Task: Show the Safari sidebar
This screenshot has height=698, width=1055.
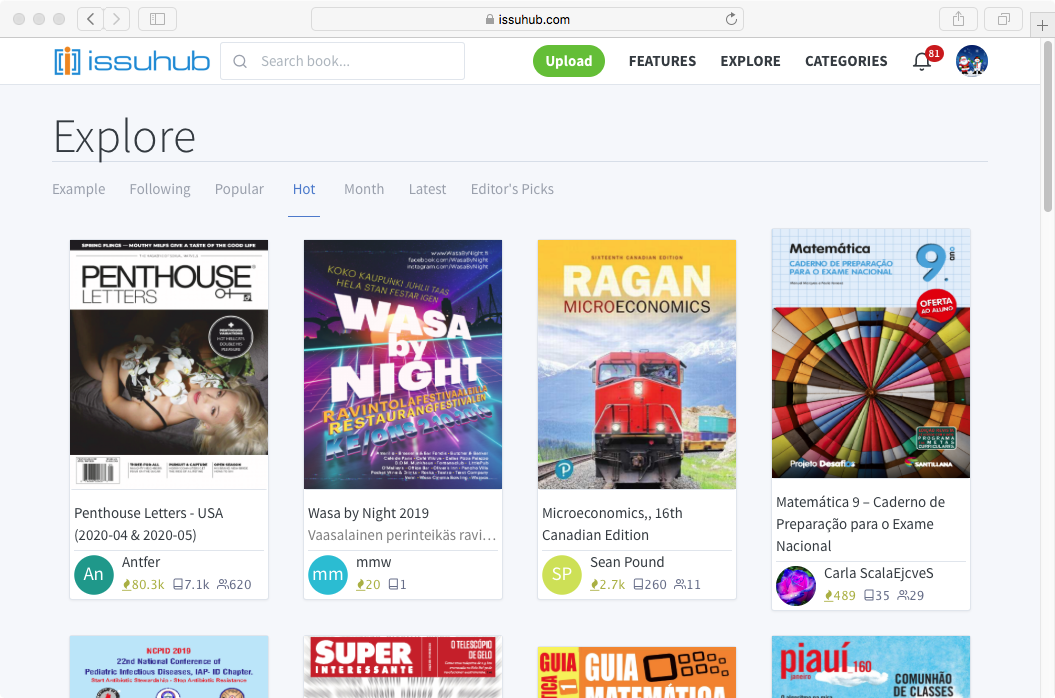Action: (157, 19)
